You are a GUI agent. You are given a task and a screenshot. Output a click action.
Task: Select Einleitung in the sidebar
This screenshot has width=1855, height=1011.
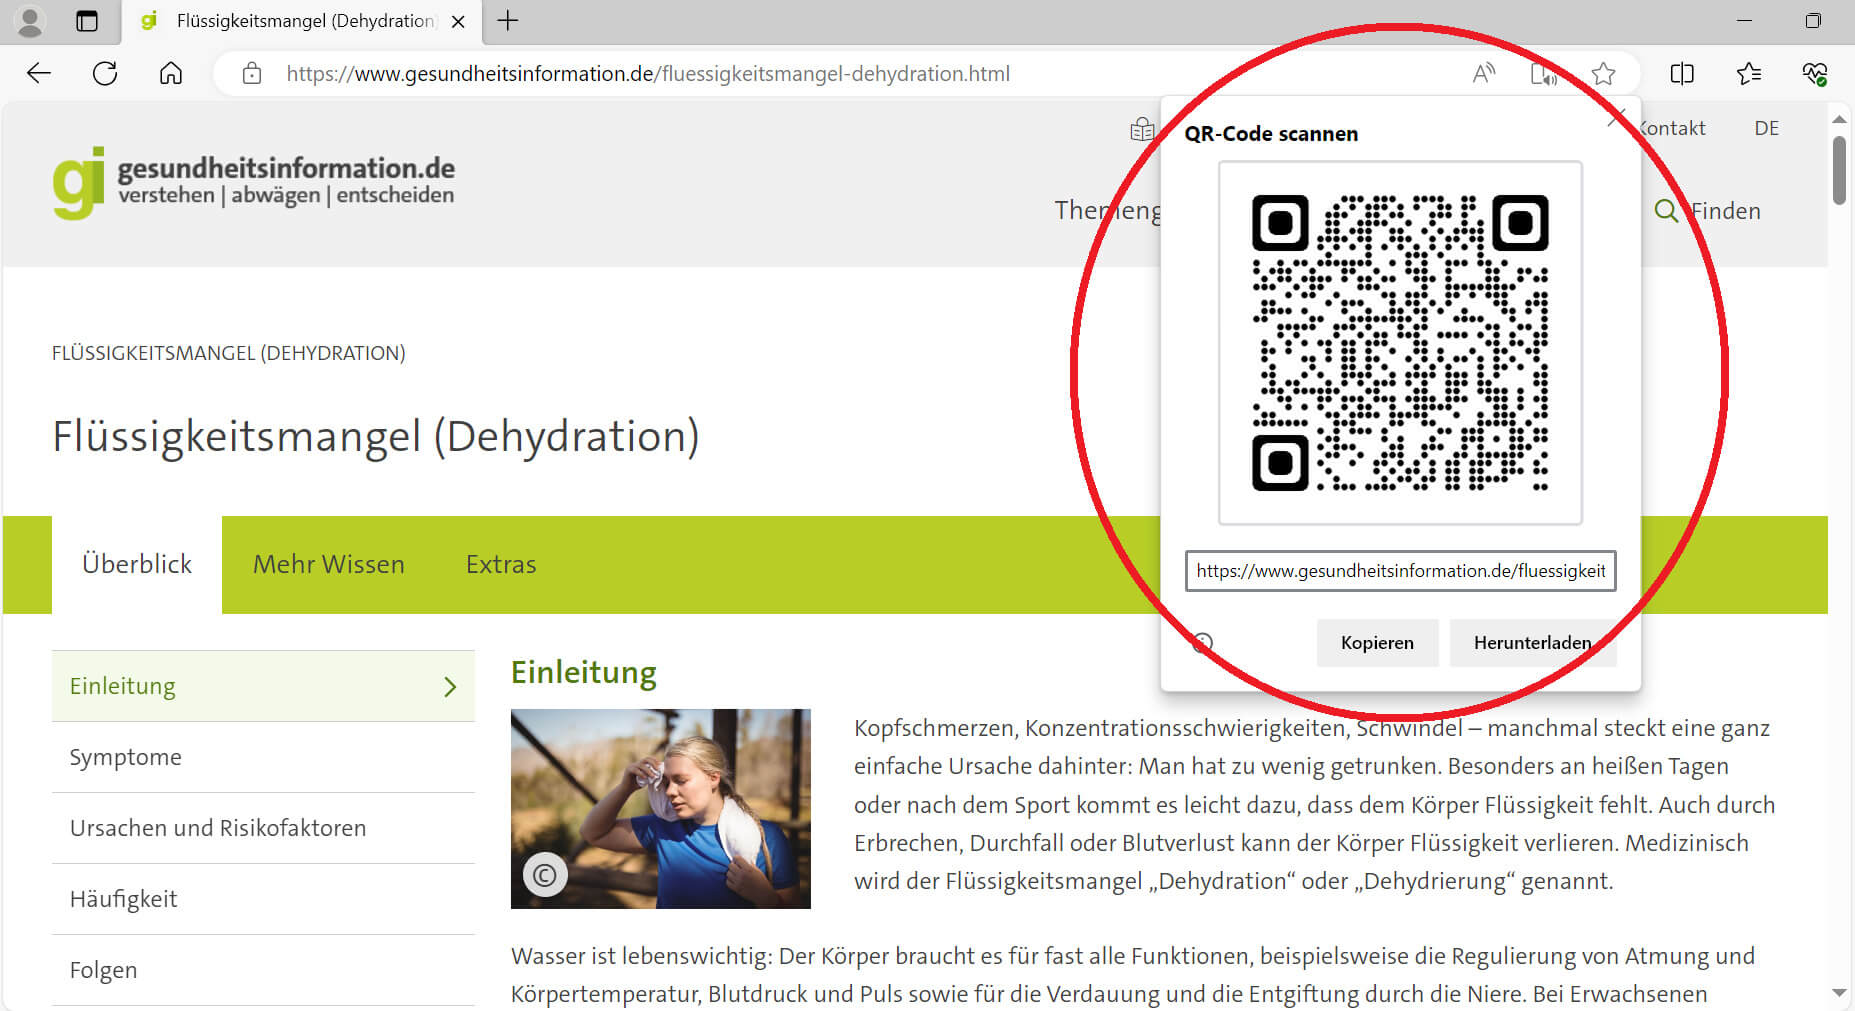point(263,686)
